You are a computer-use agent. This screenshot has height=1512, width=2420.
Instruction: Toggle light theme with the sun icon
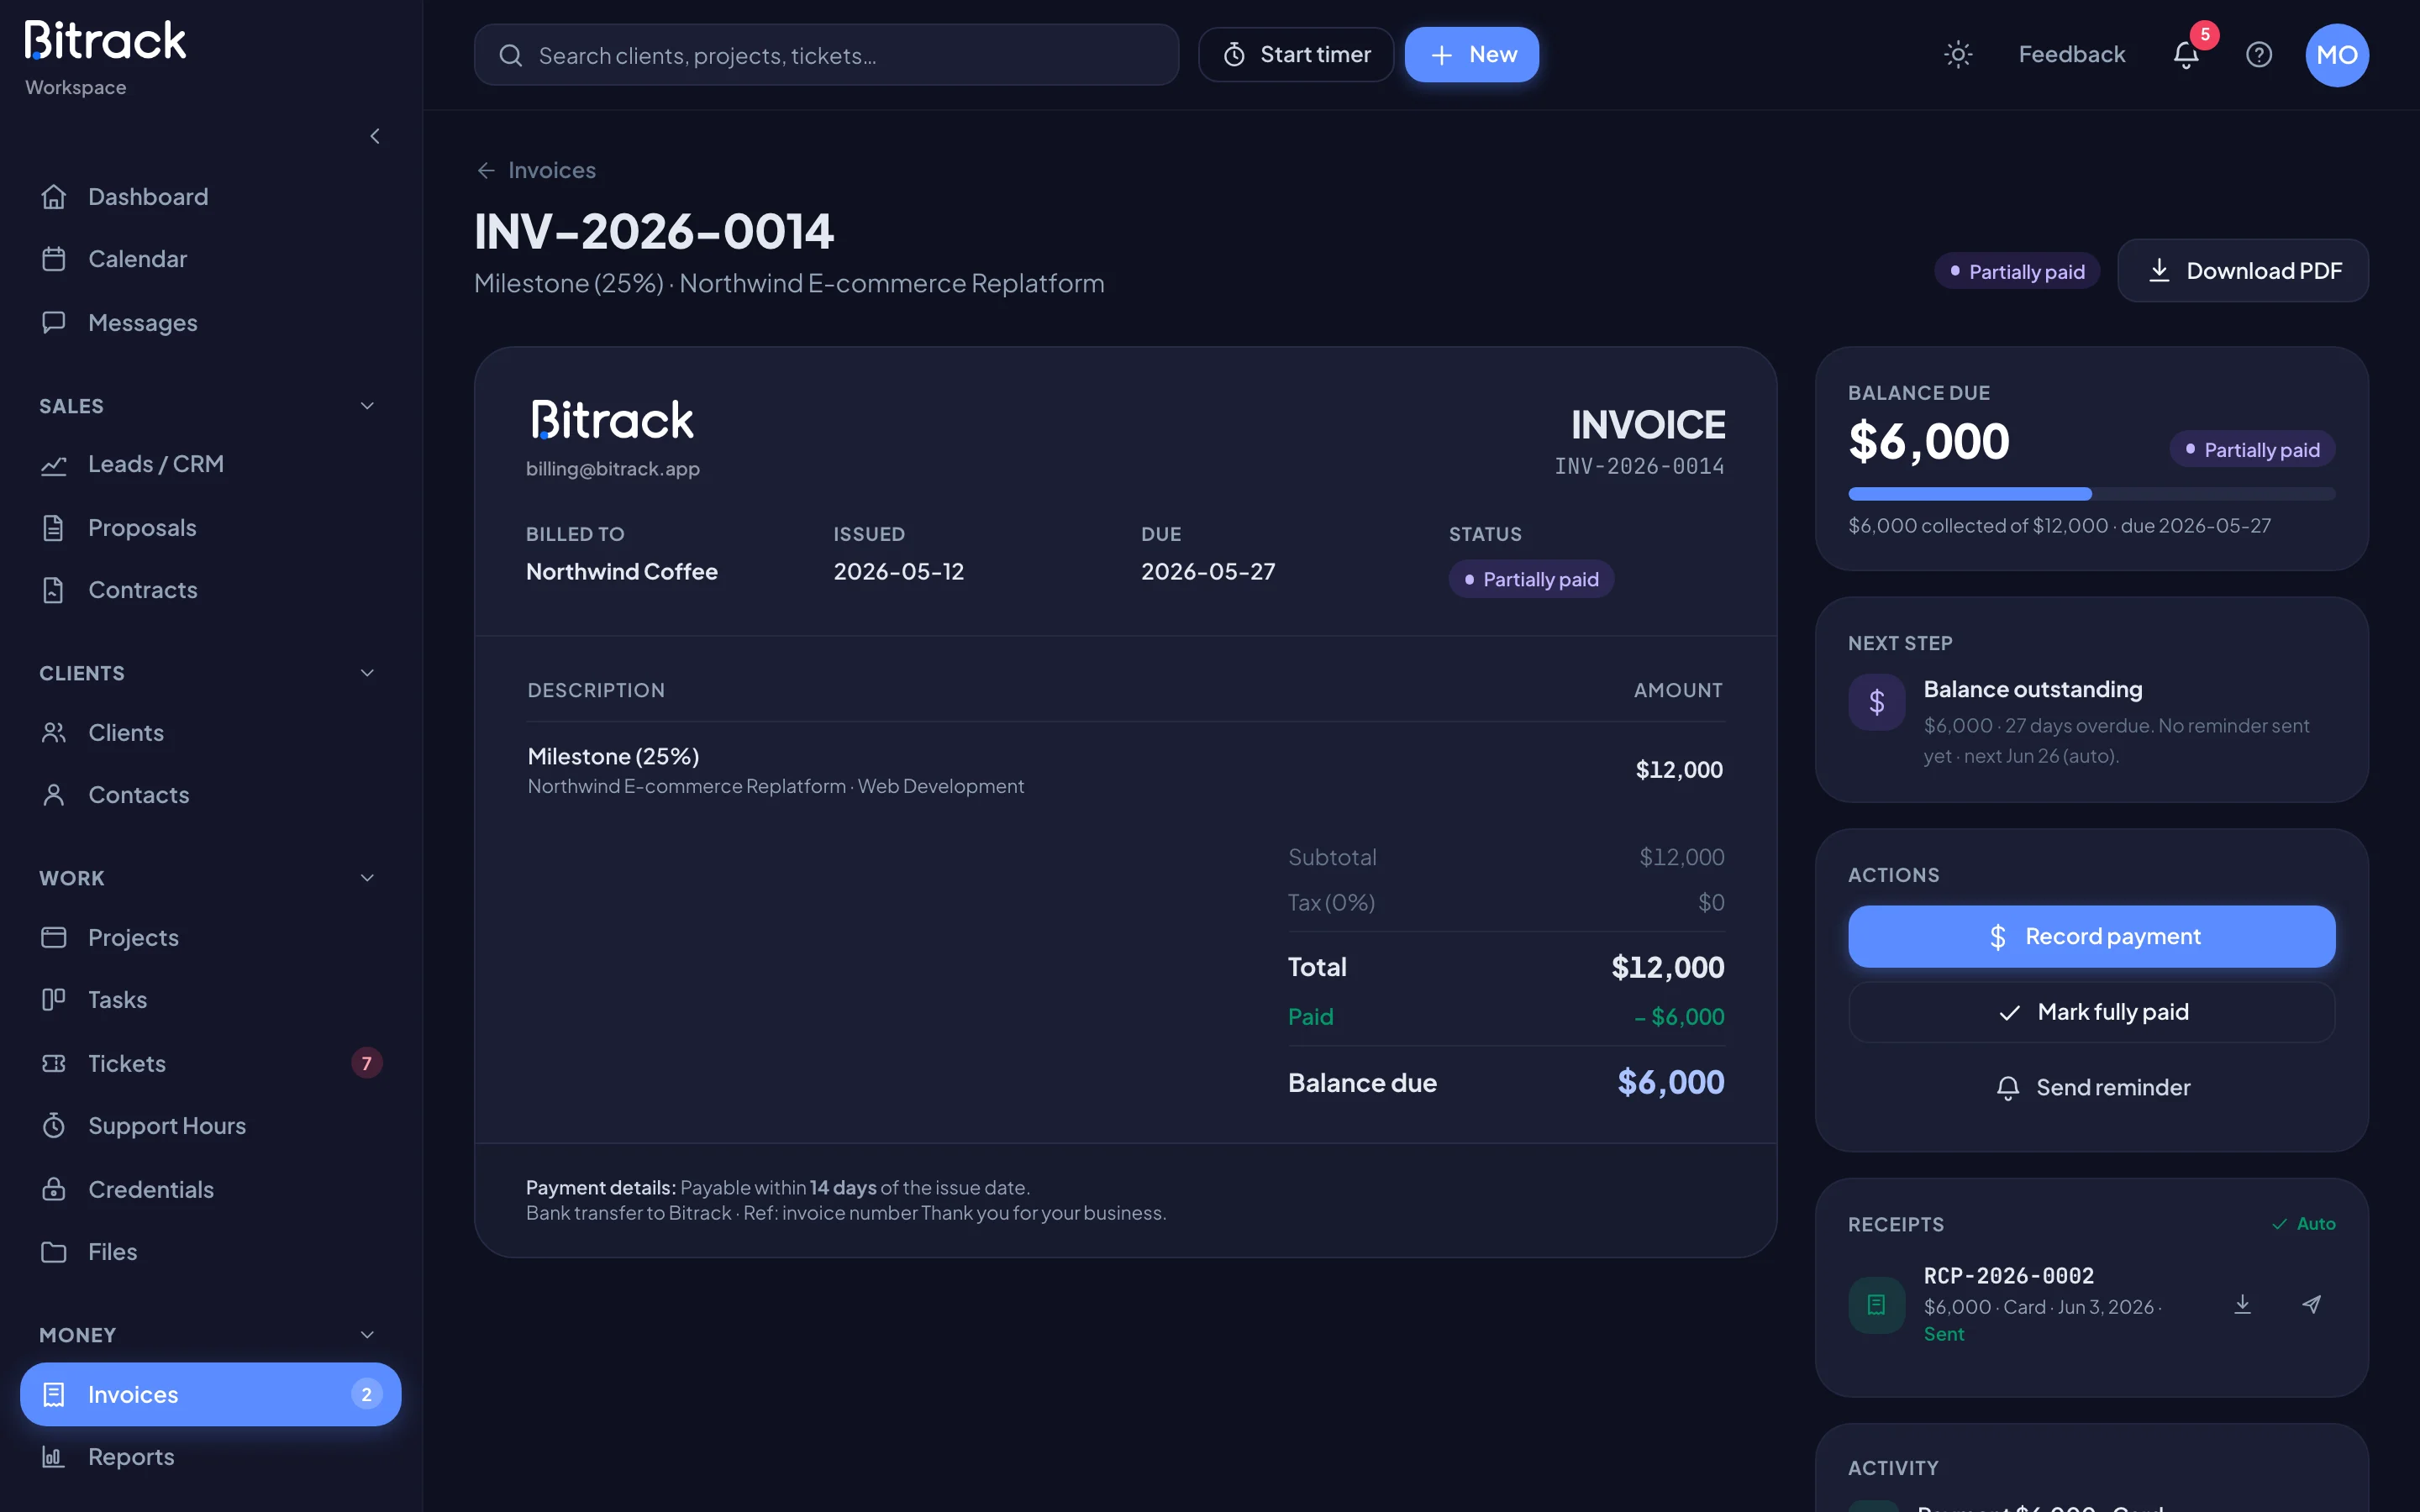tap(1957, 55)
